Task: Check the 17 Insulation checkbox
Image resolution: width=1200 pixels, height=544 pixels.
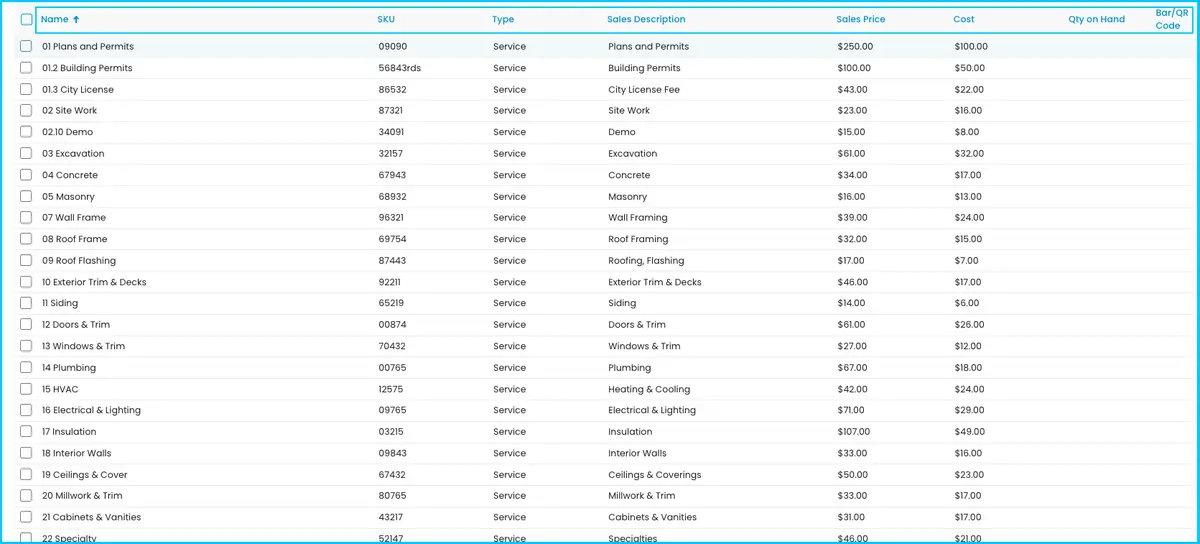Action: pos(26,431)
